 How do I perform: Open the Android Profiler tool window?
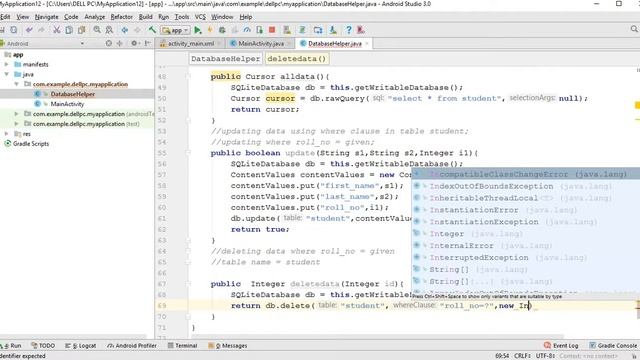pyautogui.click(x=132, y=345)
